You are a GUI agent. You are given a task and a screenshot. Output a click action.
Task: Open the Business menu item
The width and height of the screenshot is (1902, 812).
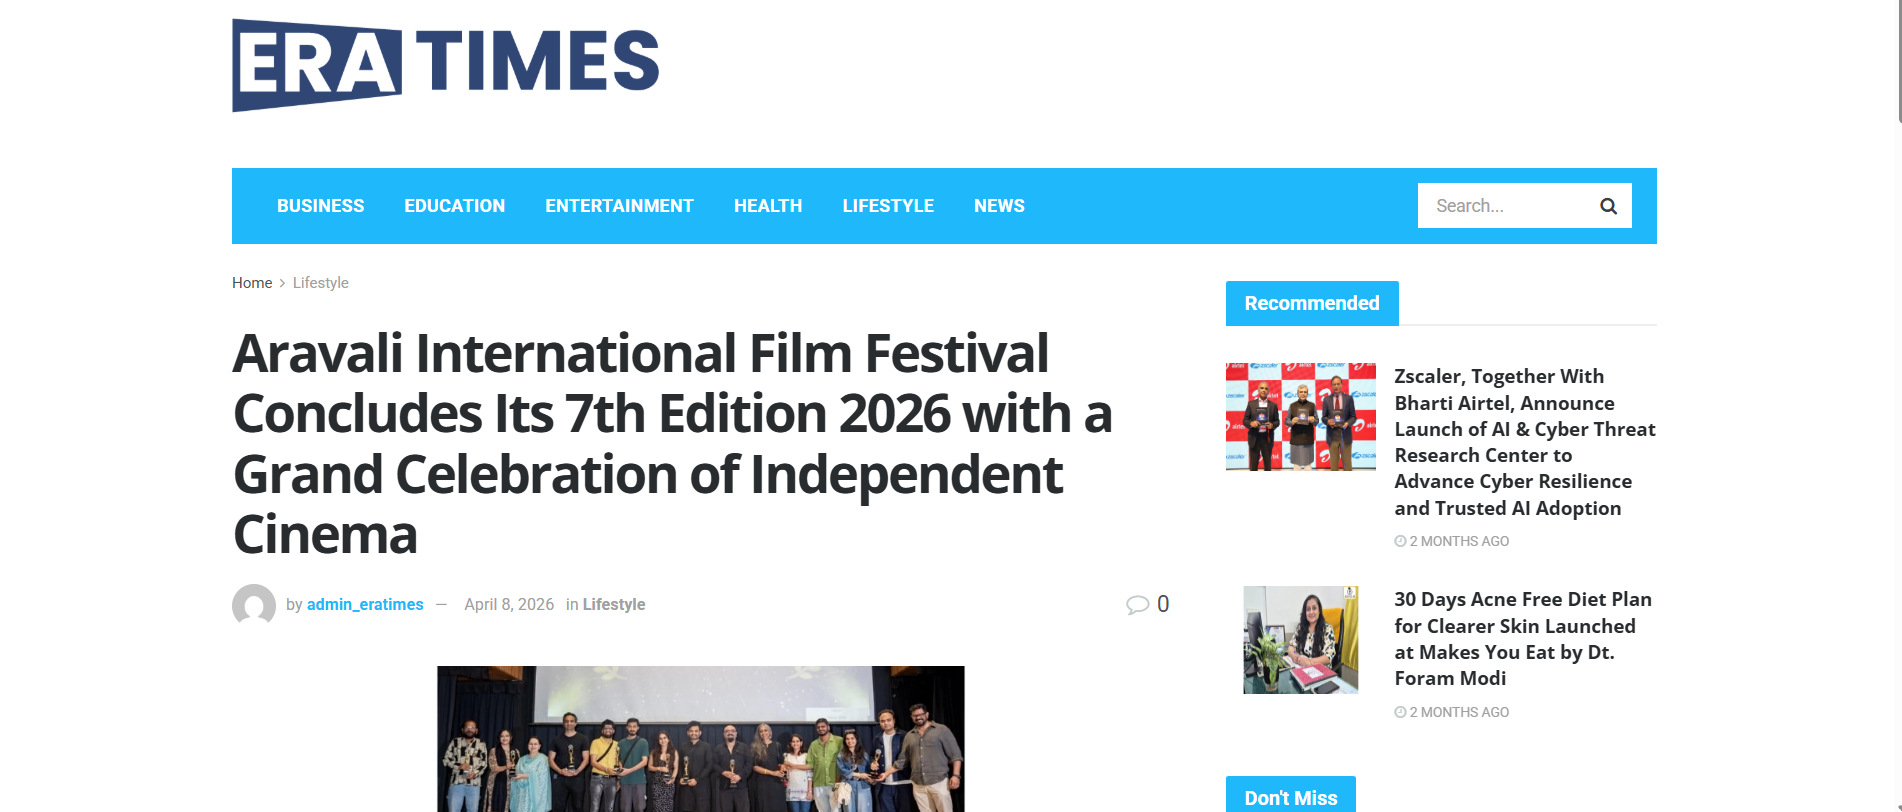[x=320, y=206]
